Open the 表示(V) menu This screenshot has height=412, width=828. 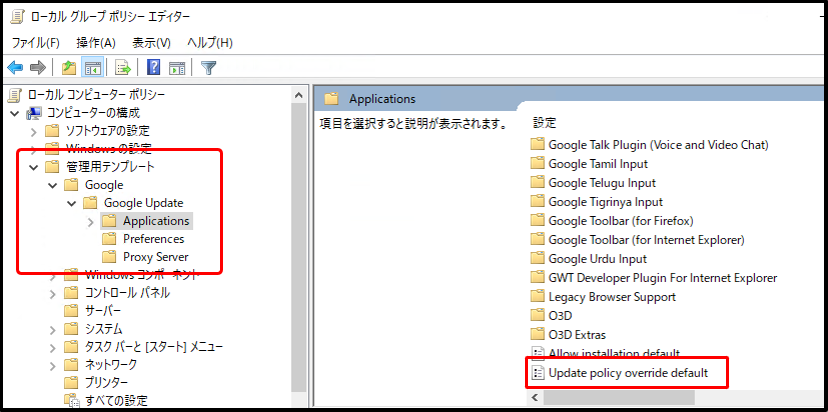[x=152, y=42]
